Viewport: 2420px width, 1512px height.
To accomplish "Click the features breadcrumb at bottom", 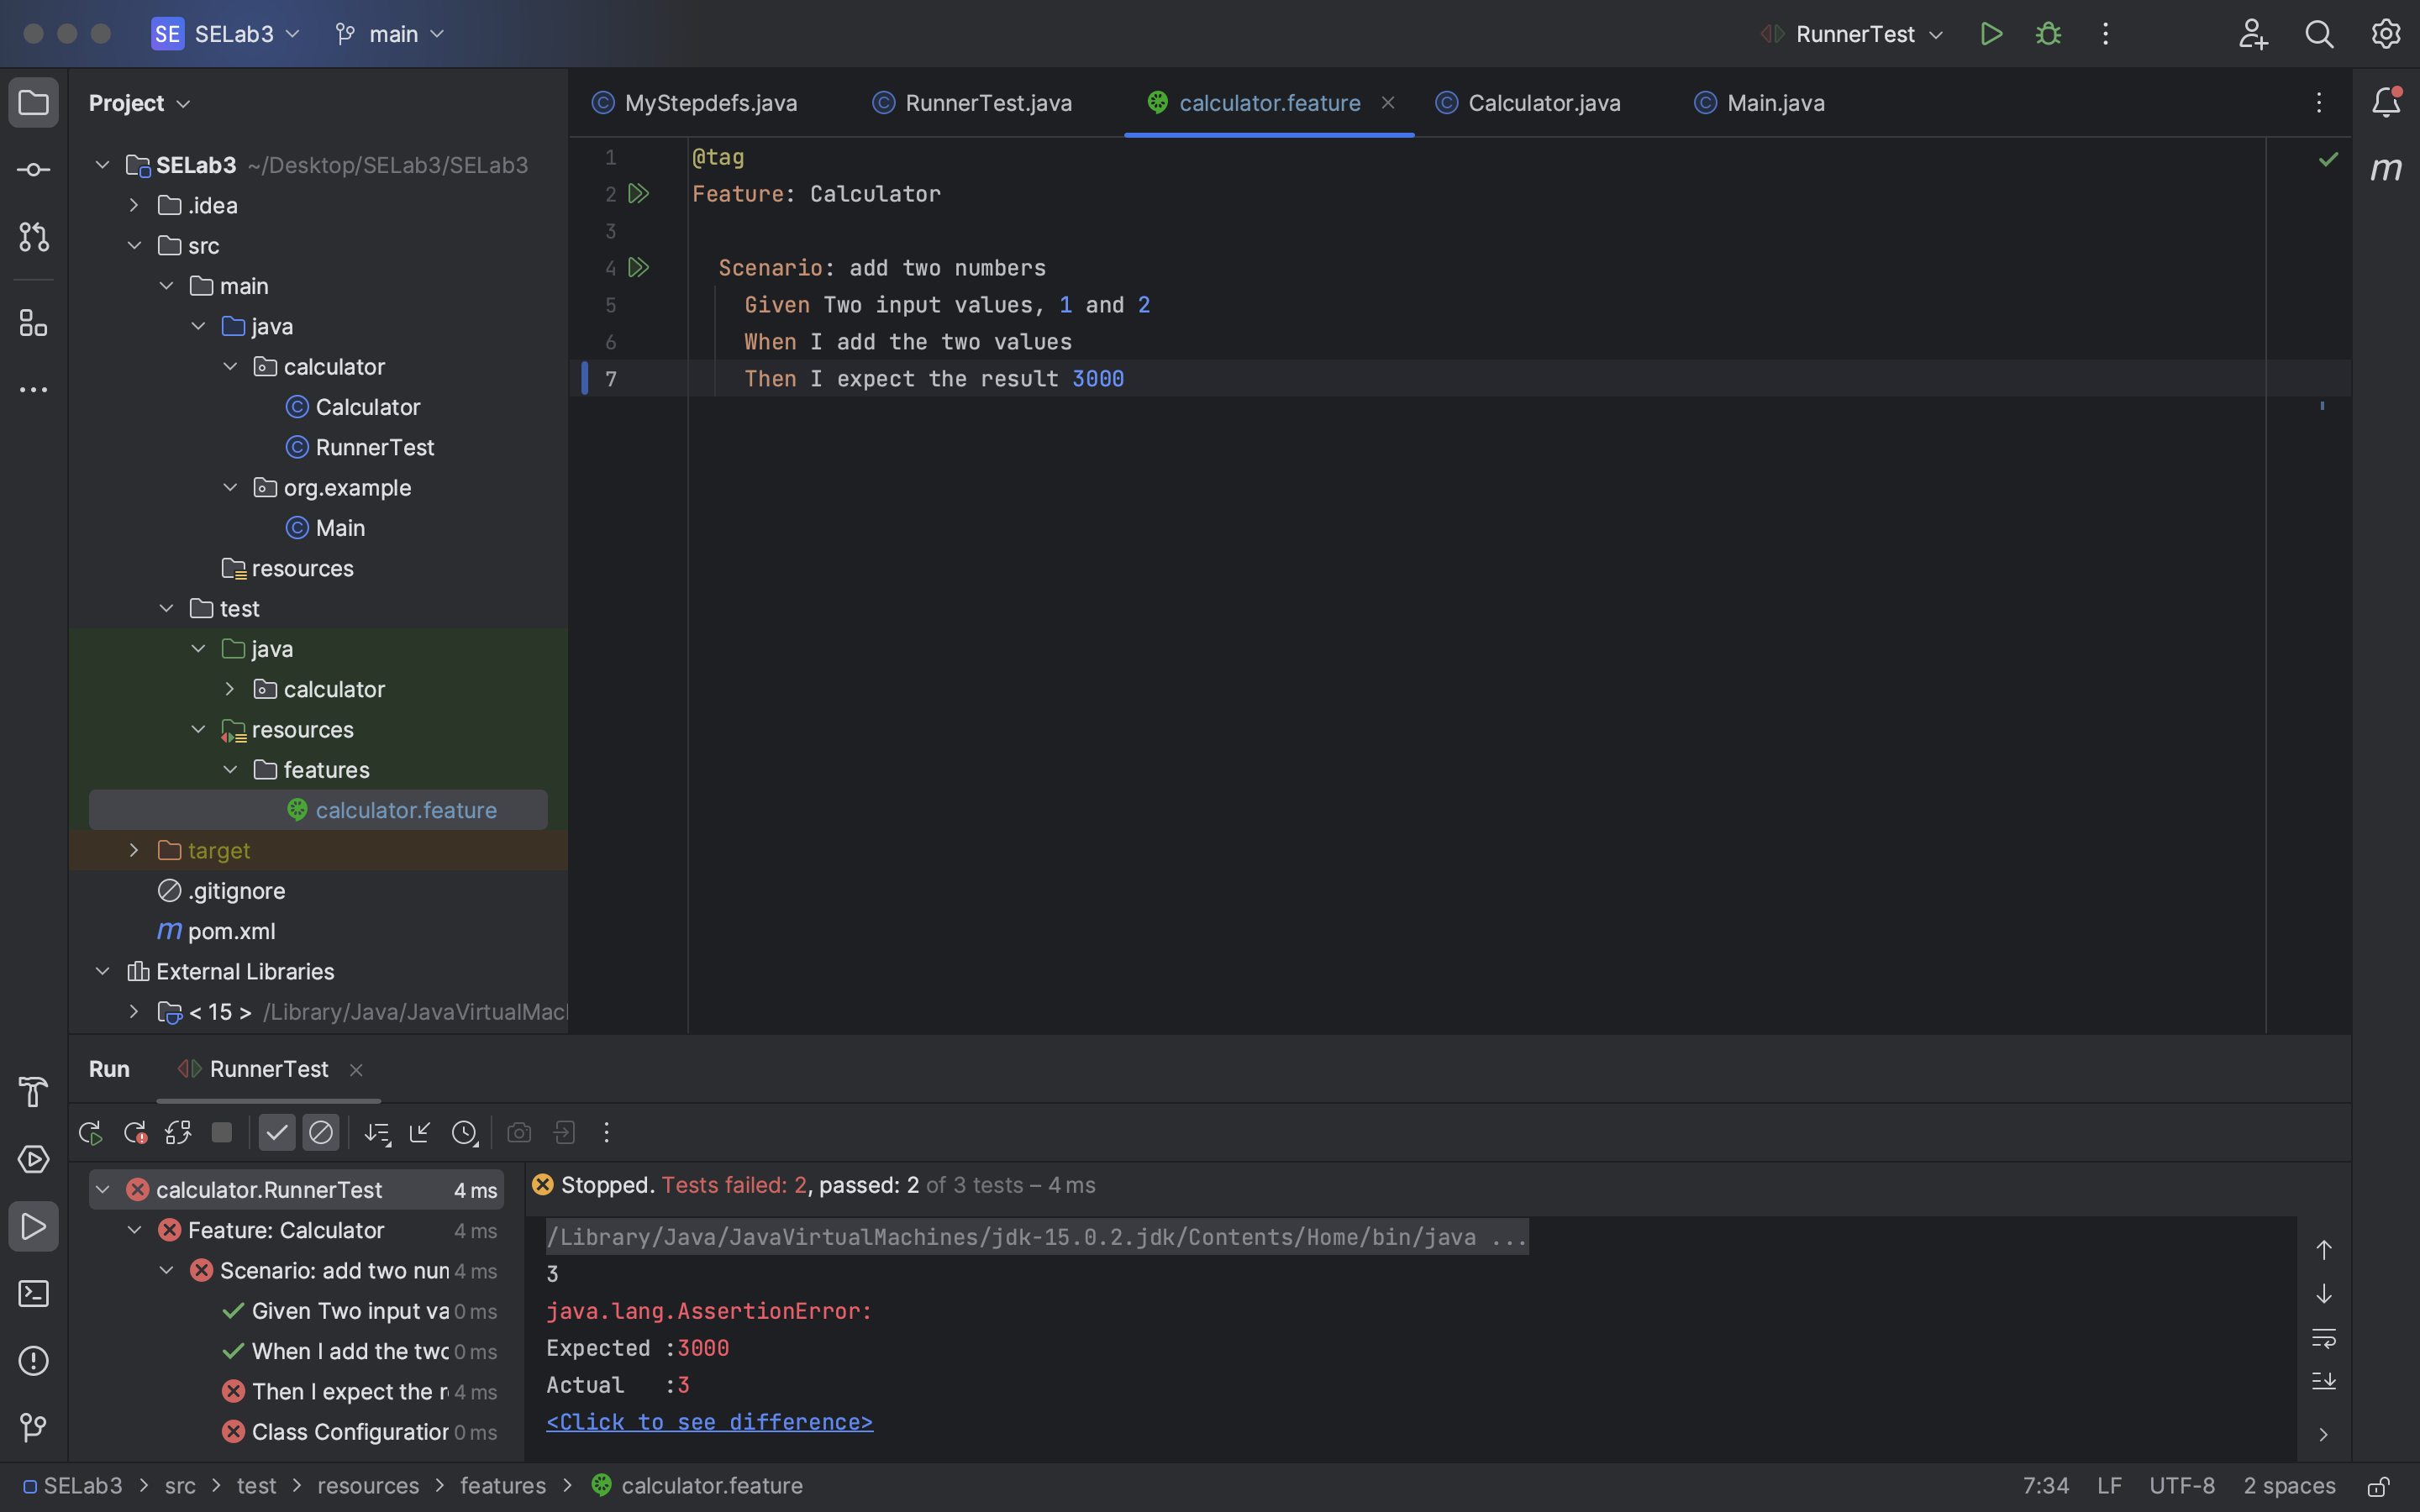I will coord(503,1485).
